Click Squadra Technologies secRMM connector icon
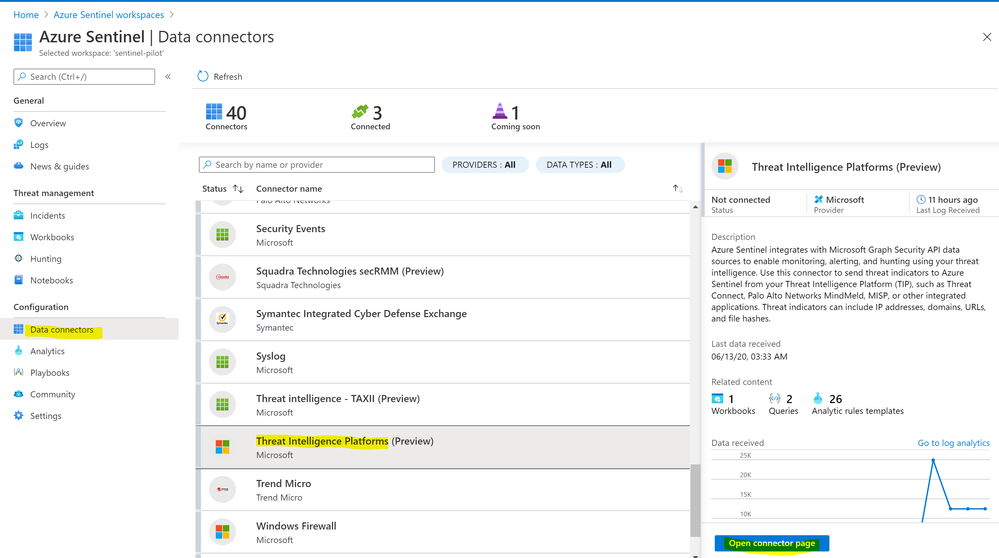This screenshot has width=999, height=558. [222, 277]
